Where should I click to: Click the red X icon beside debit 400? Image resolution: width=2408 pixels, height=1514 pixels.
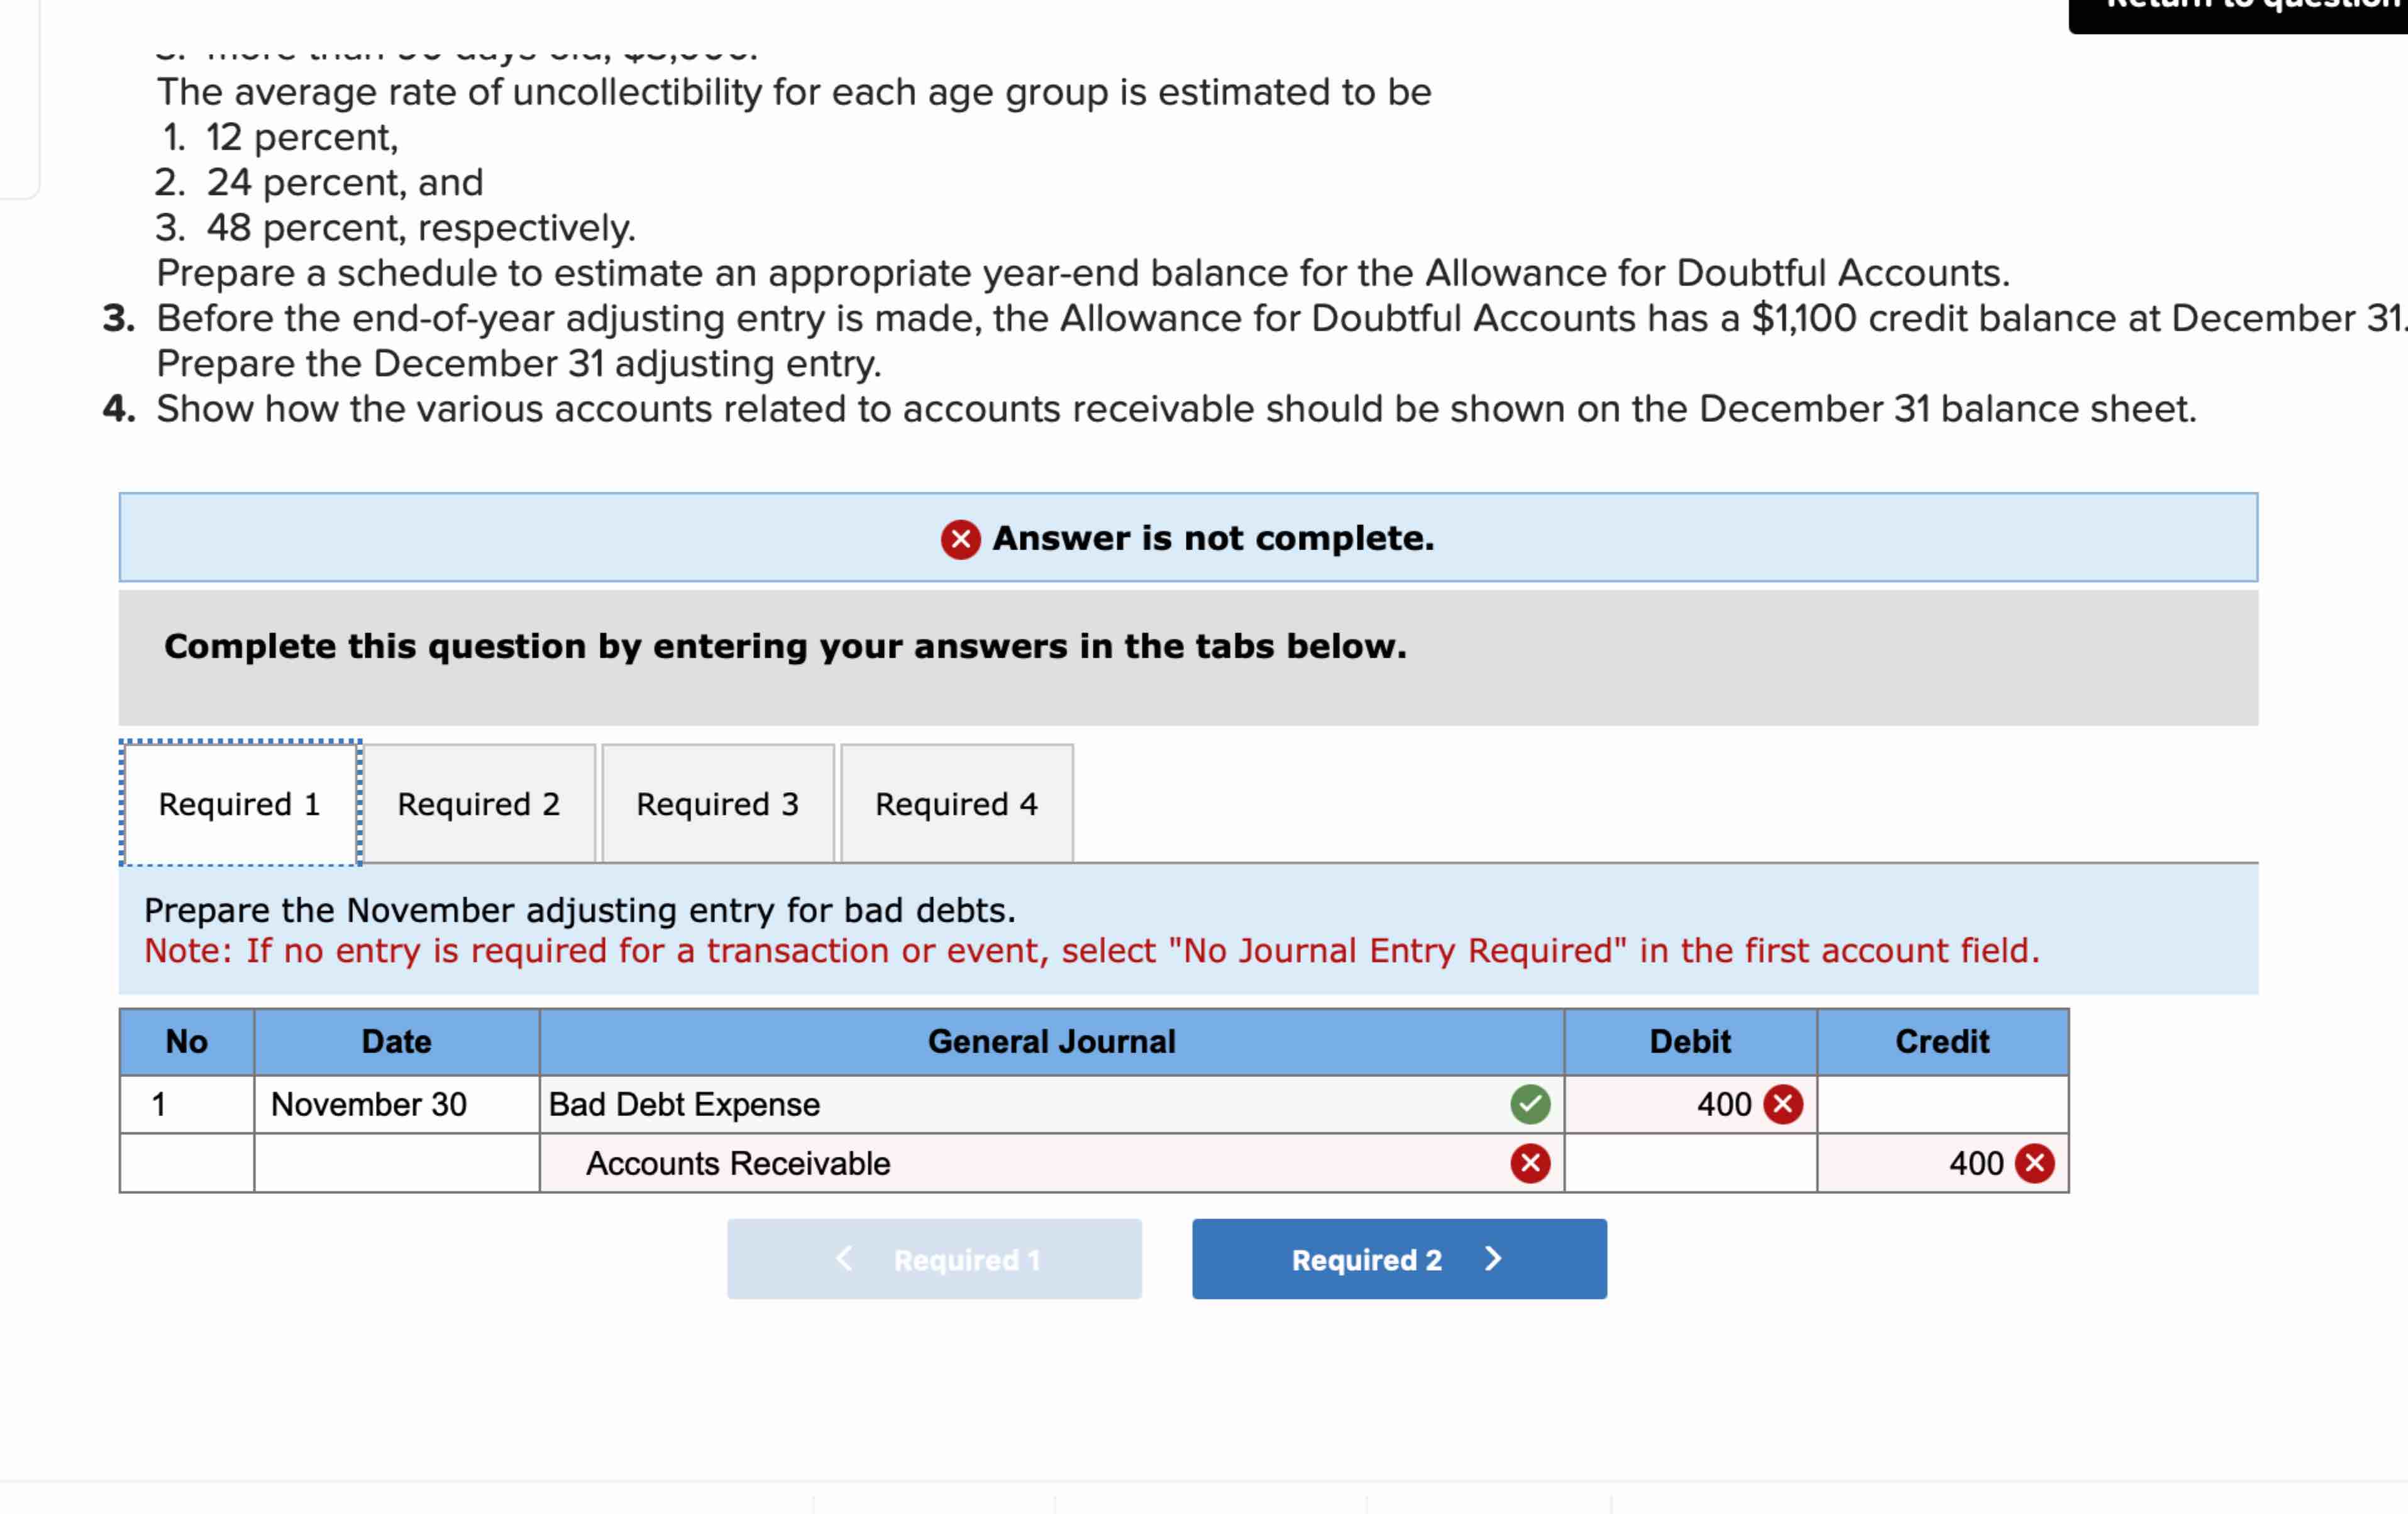tap(1782, 1104)
